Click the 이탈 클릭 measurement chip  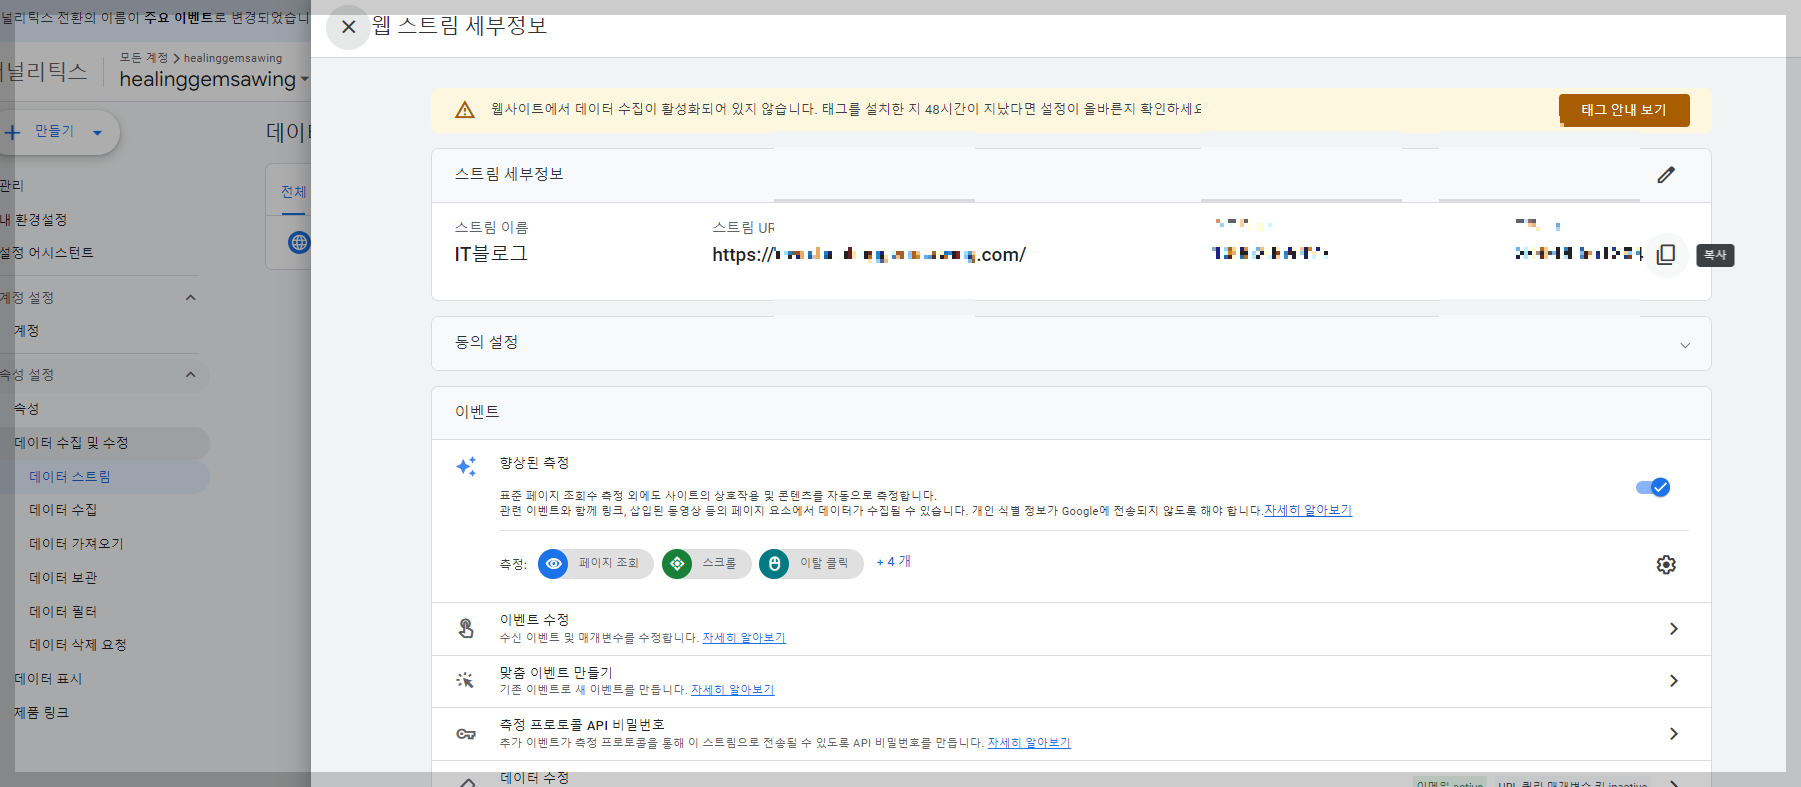[x=811, y=564]
